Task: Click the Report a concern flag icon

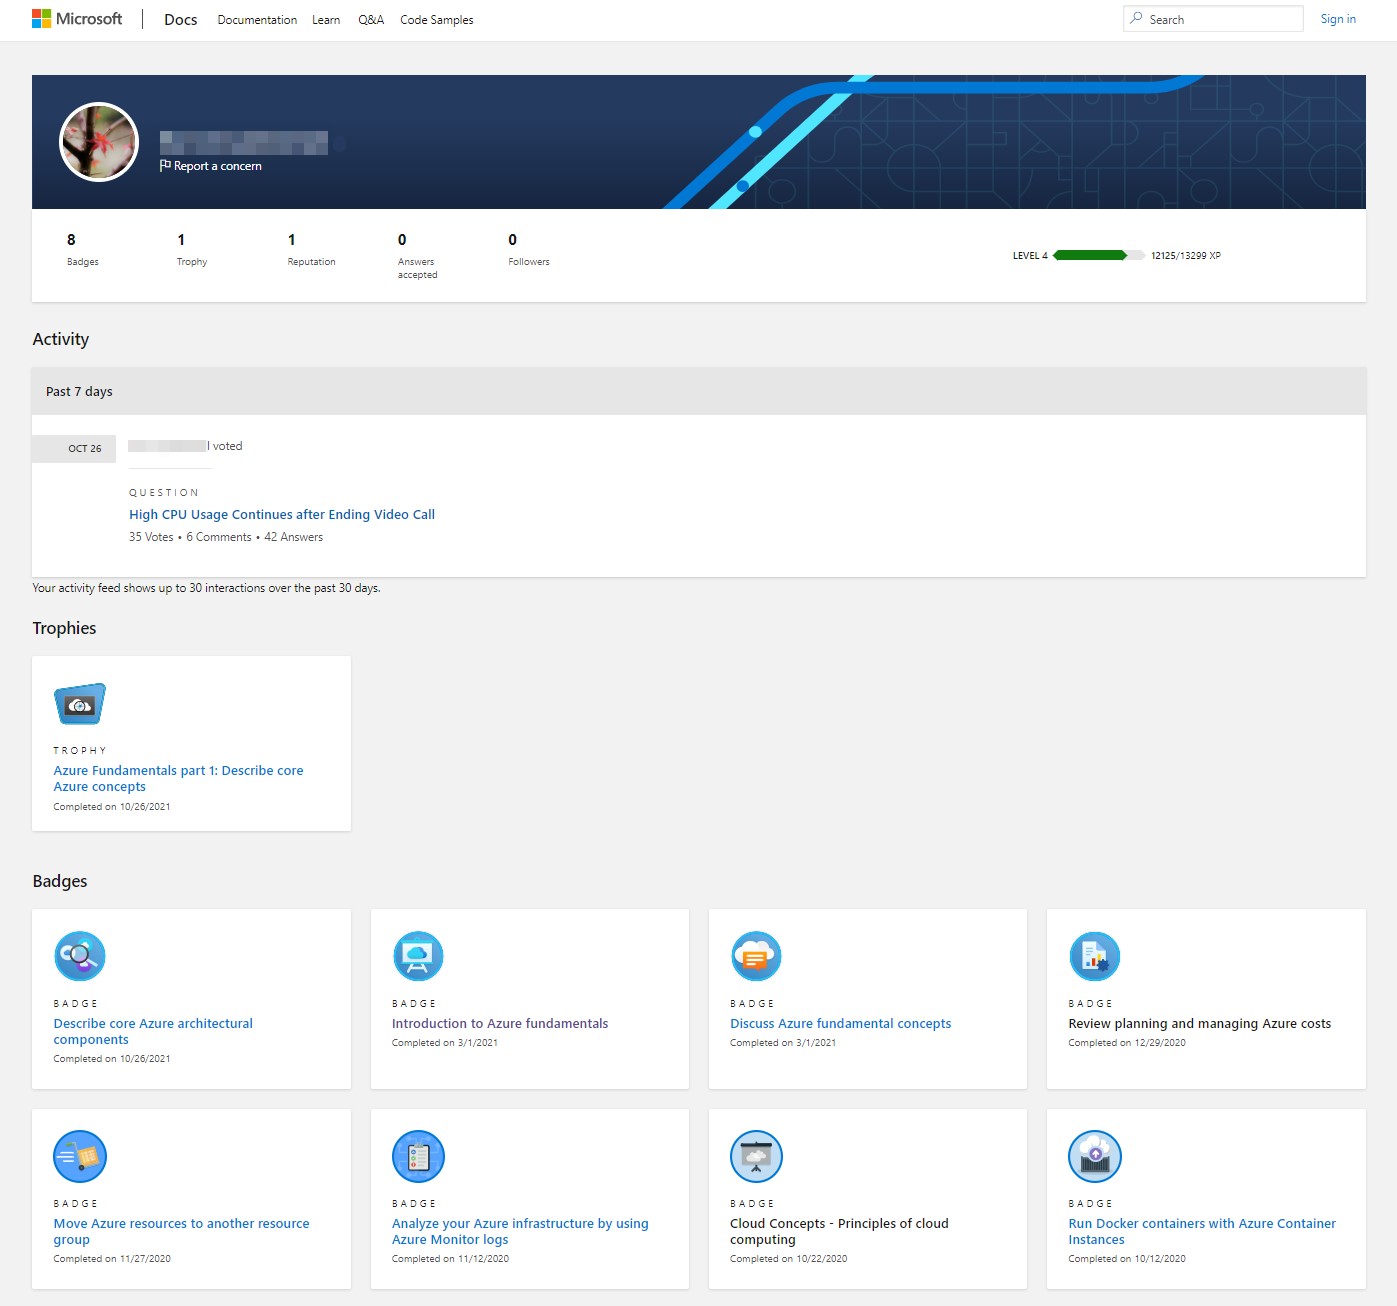Action: (x=165, y=166)
